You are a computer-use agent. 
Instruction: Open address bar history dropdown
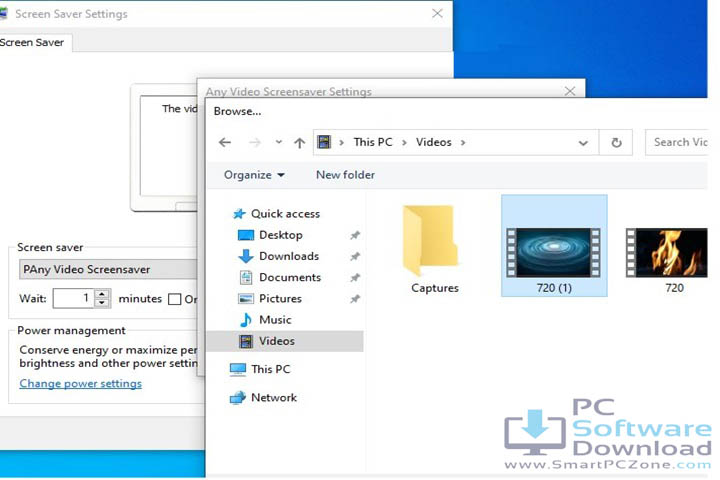click(583, 143)
